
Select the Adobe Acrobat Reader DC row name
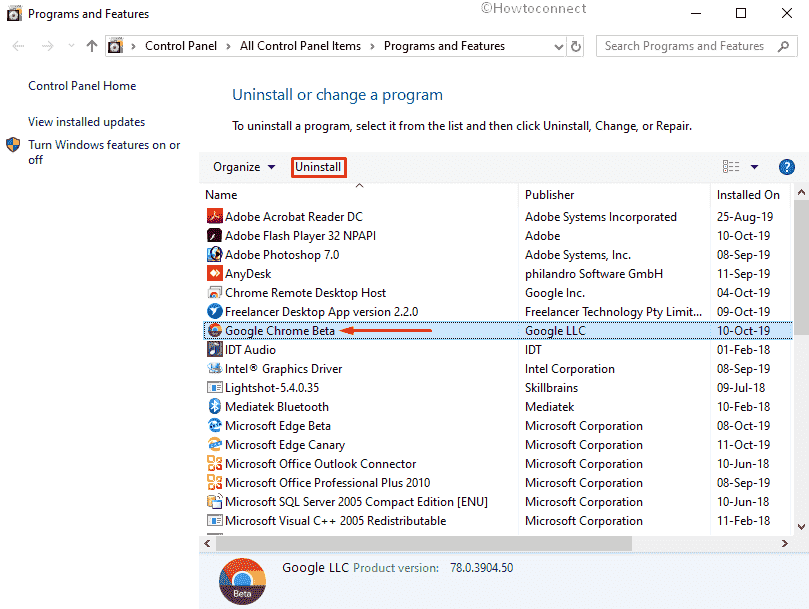point(294,216)
